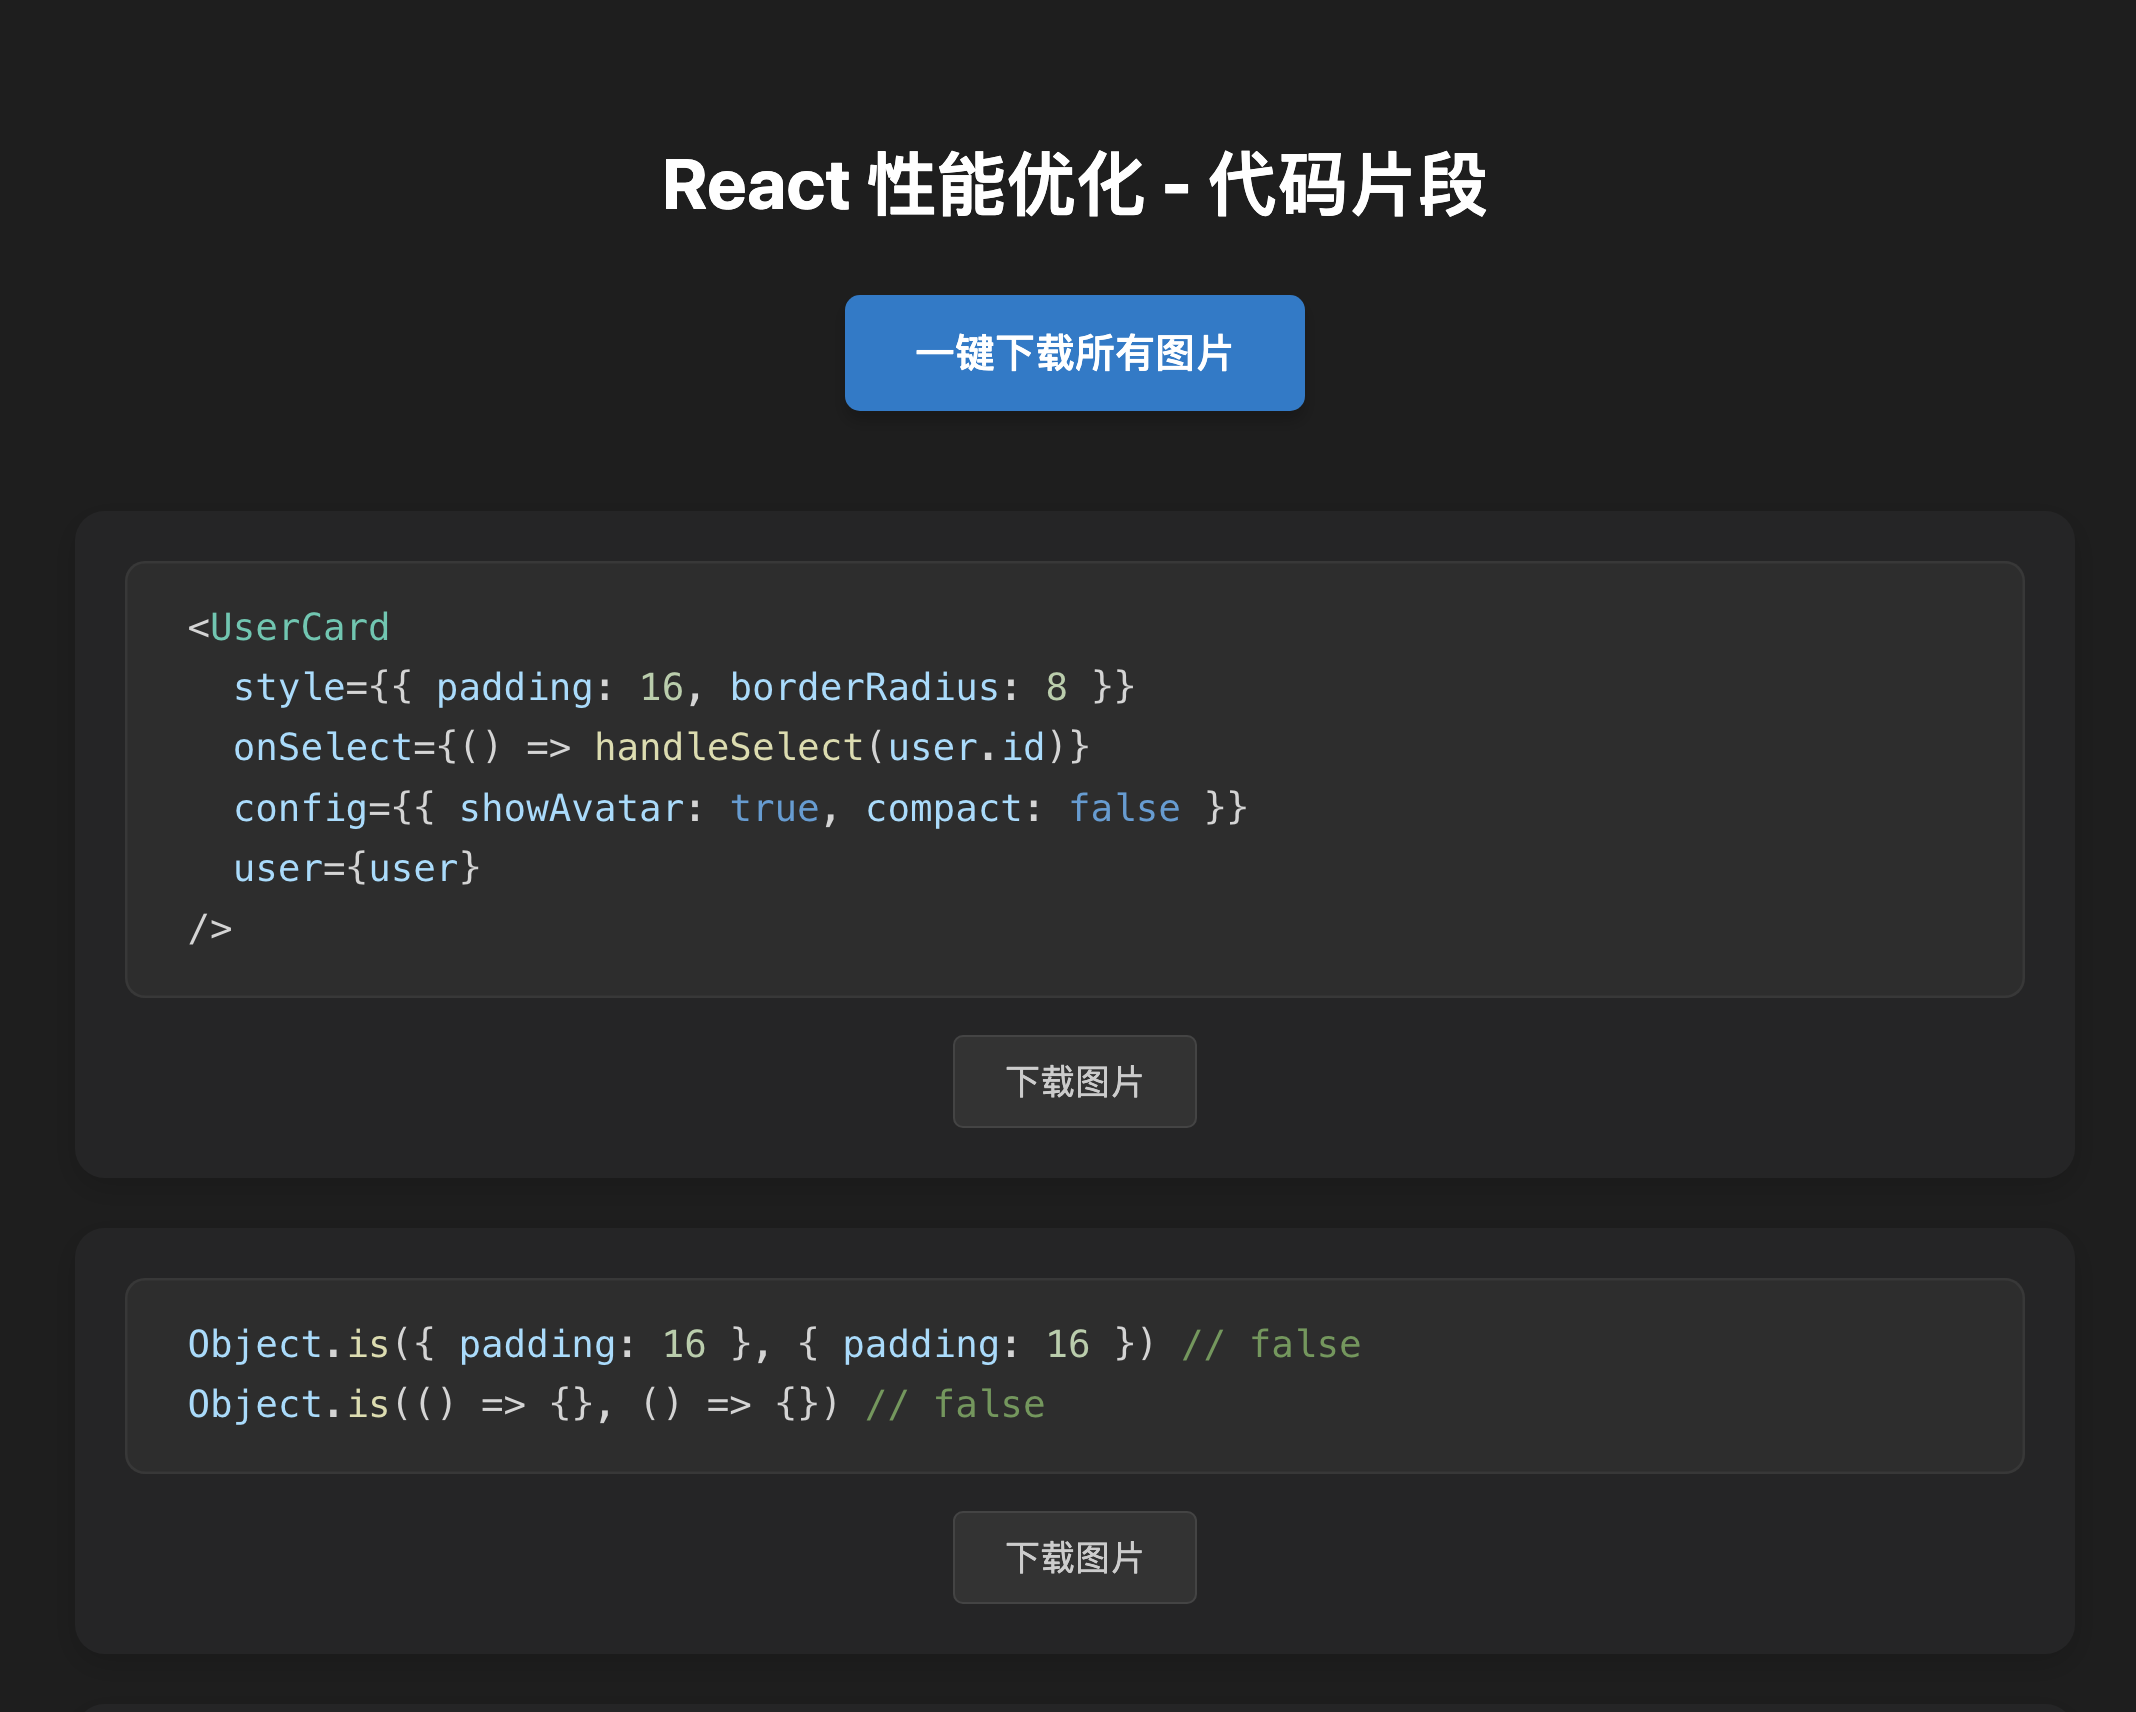Click the // false comment on arrow-function line
This screenshot has width=2136, height=1712.
pyautogui.click(x=955, y=1405)
